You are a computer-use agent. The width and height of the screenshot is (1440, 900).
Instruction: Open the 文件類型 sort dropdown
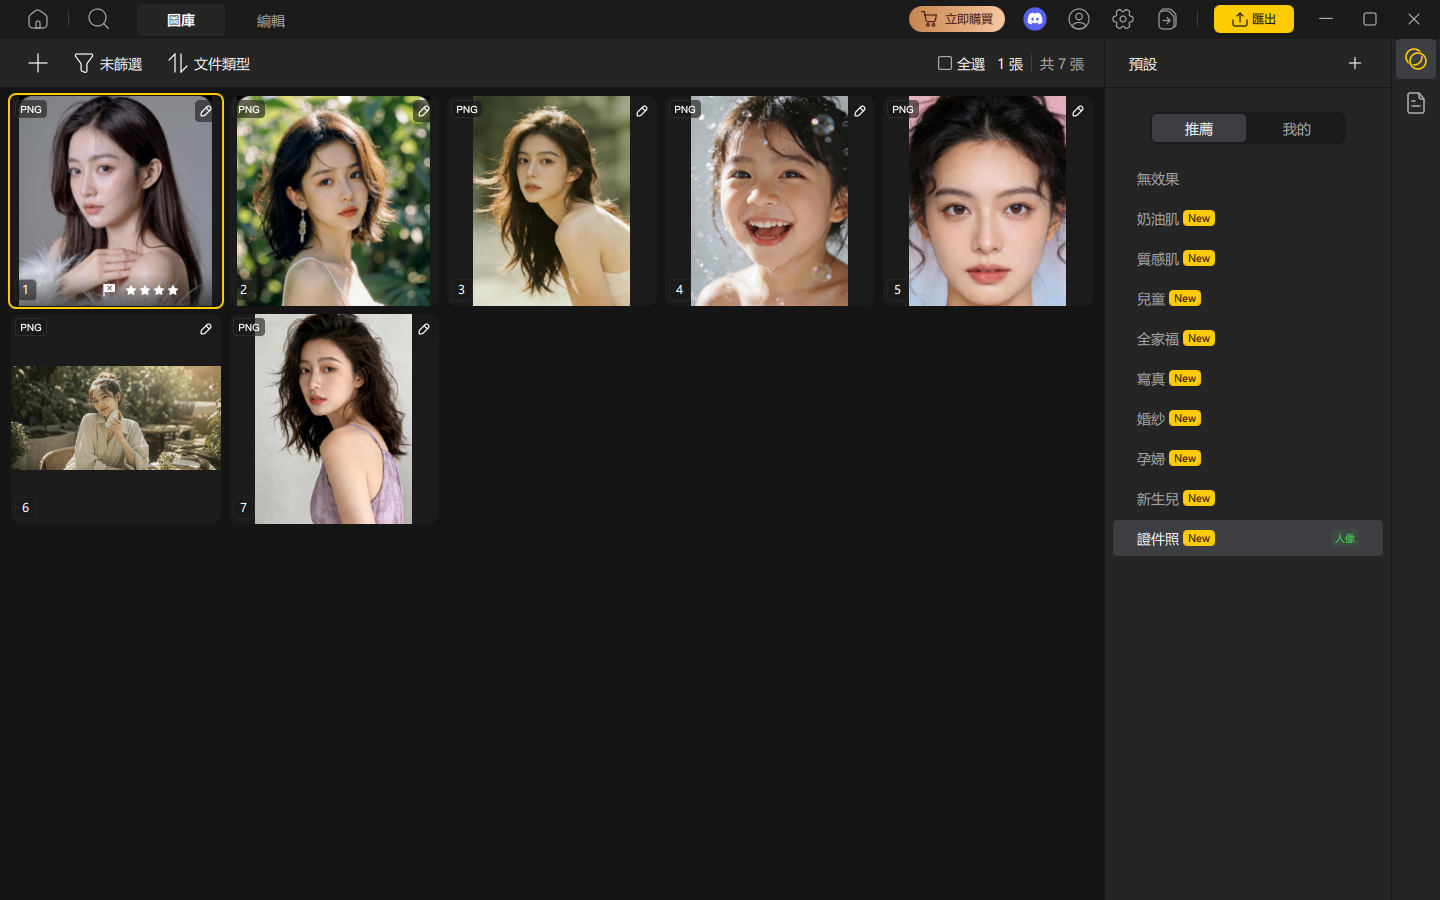(x=208, y=63)
